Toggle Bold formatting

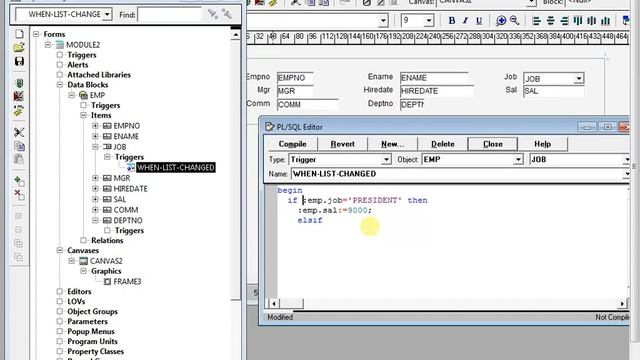coord(451,20)
